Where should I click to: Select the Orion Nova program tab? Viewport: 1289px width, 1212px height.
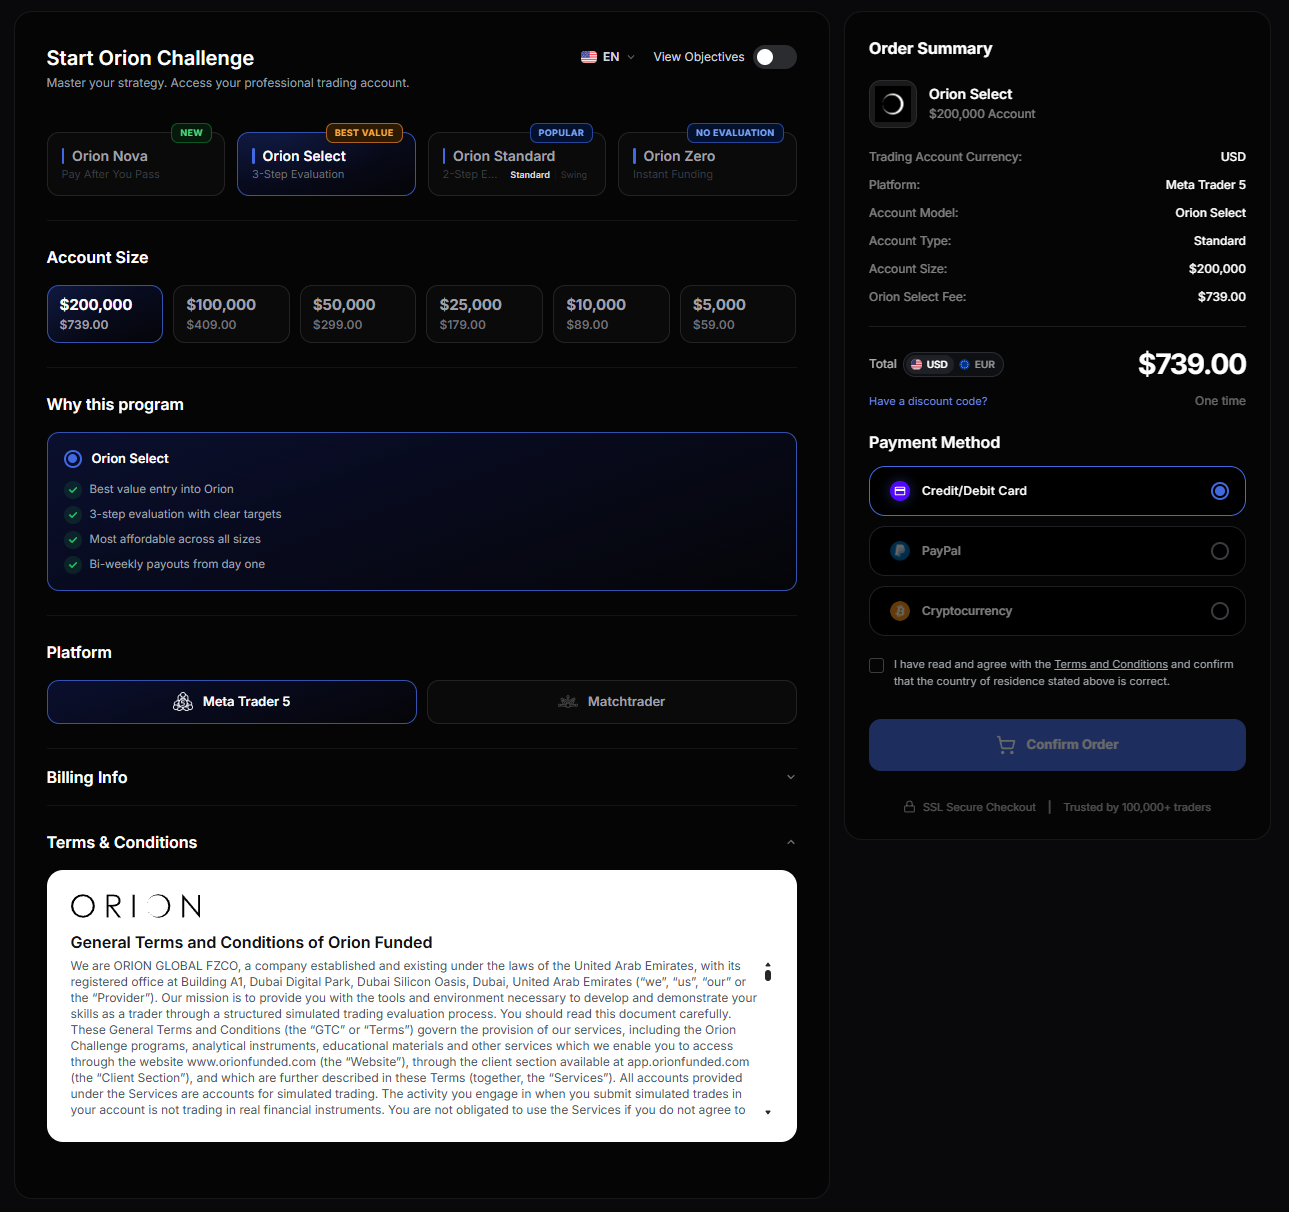coord(136,164)
